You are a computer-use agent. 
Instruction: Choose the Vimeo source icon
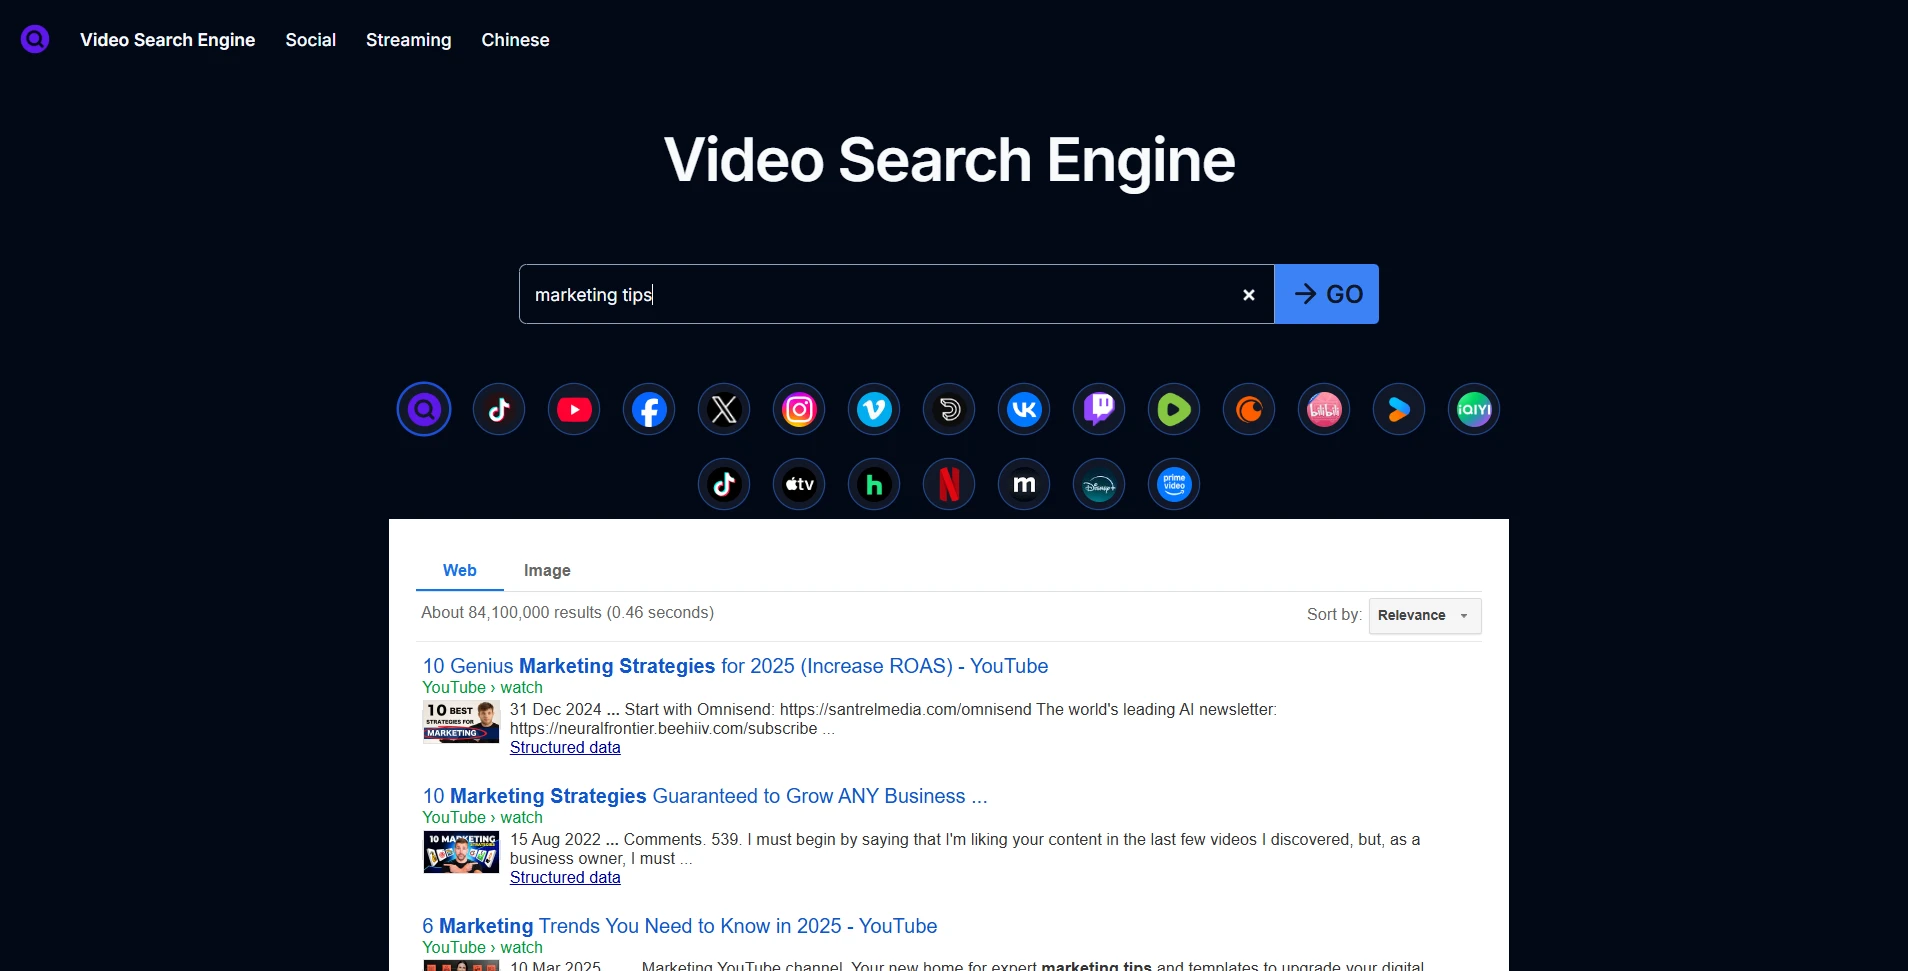tap(874, 409)
